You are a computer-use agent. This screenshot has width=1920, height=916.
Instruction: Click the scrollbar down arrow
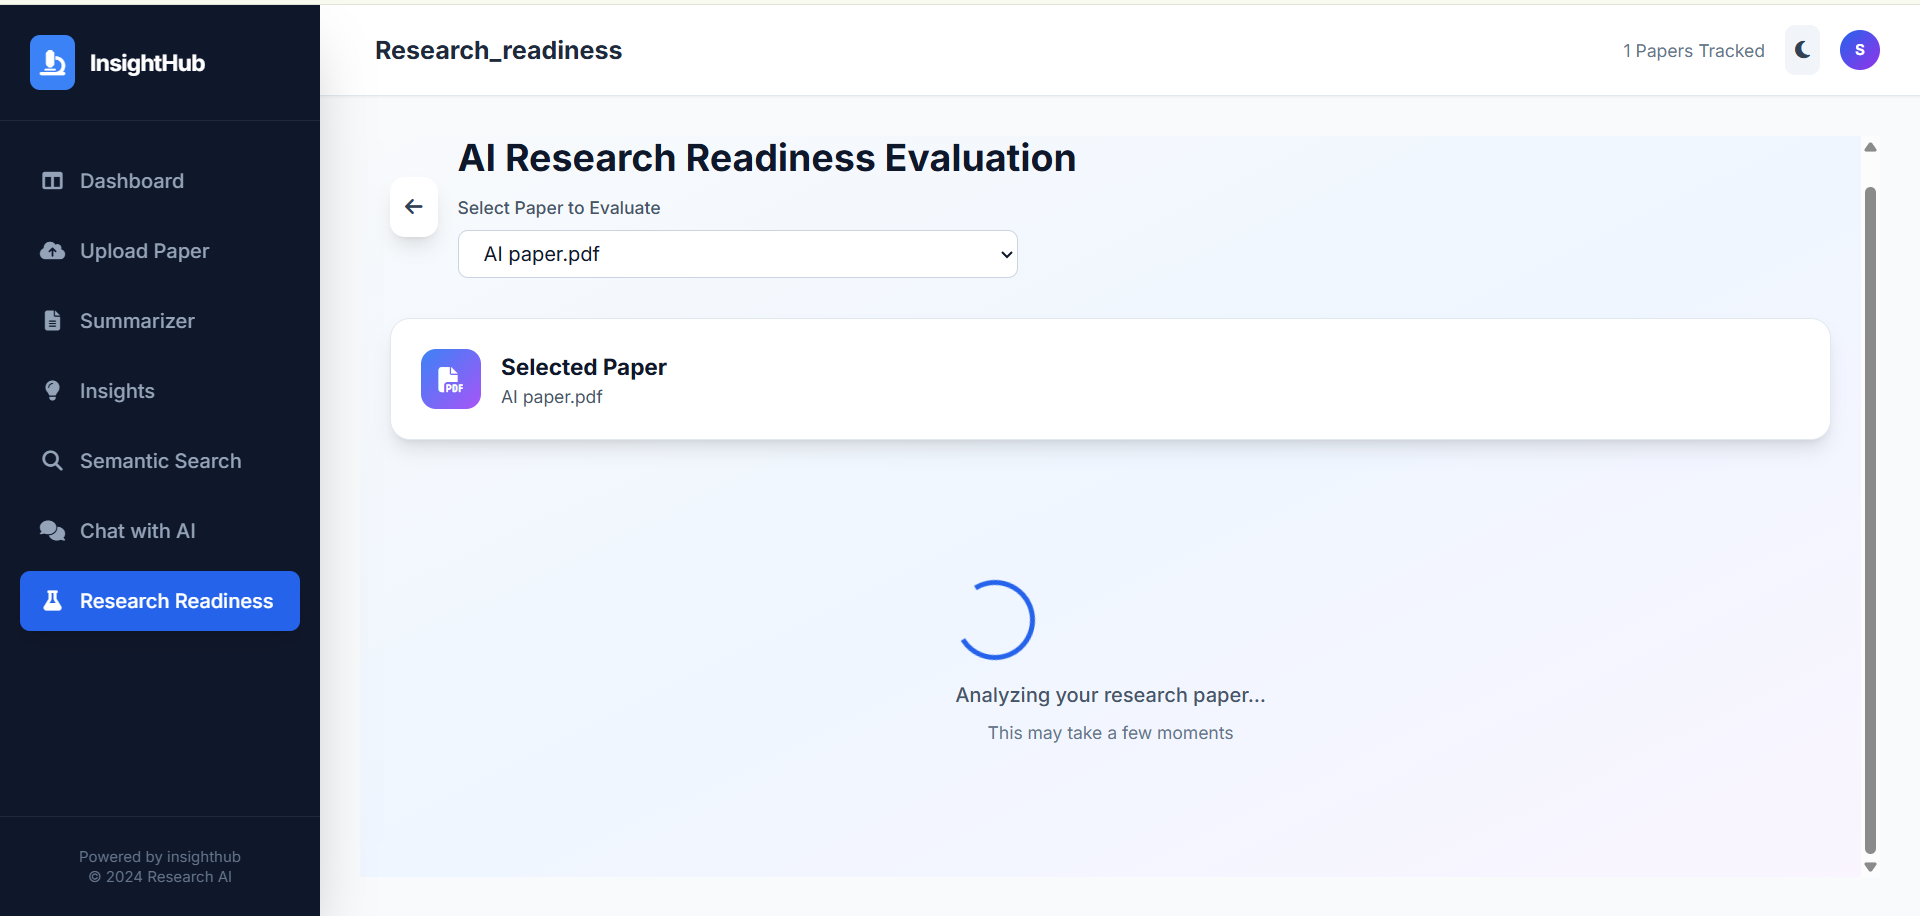click(x=1870, y=867)
